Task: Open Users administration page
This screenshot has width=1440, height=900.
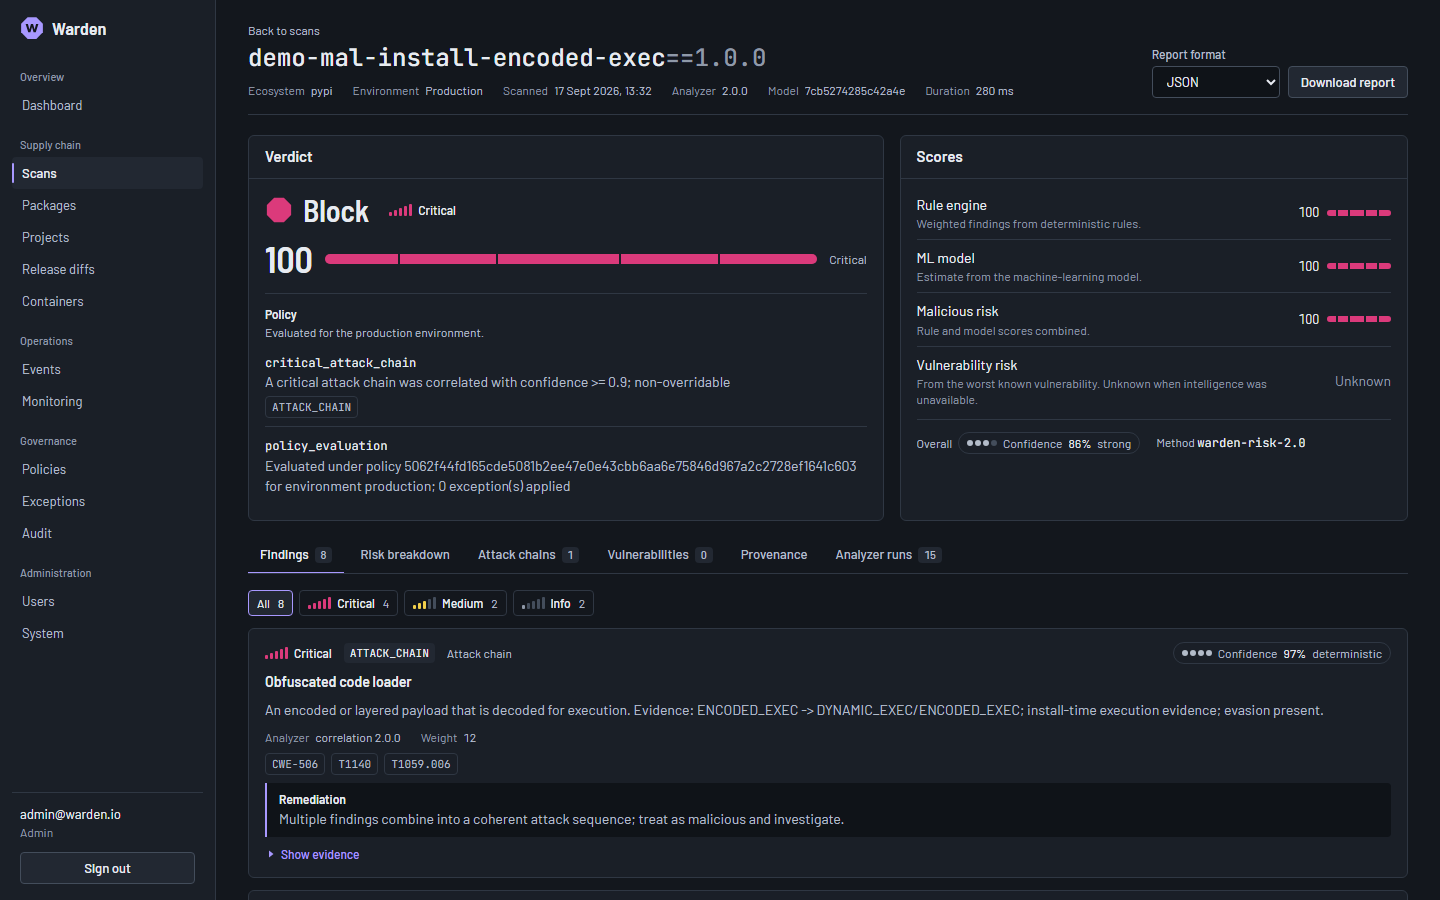Action: (x=107, y=601)
